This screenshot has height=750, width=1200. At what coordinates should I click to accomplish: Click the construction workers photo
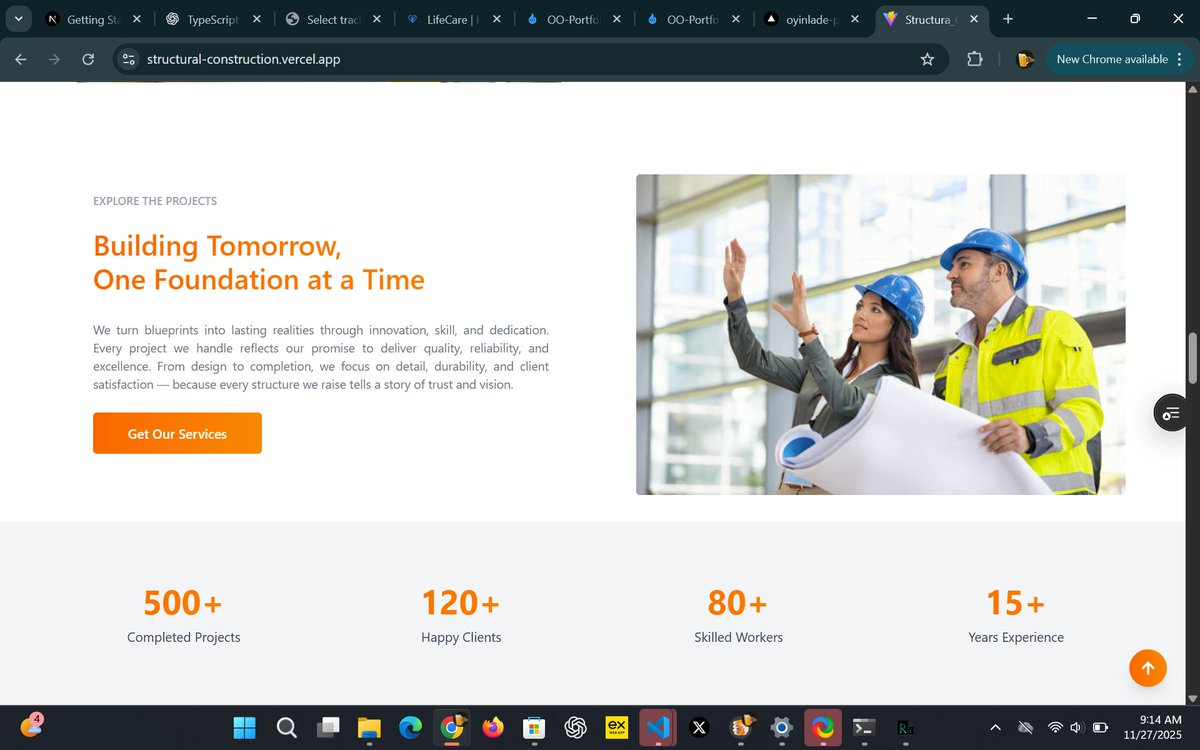pyautogui.click(x=880, y=335)
